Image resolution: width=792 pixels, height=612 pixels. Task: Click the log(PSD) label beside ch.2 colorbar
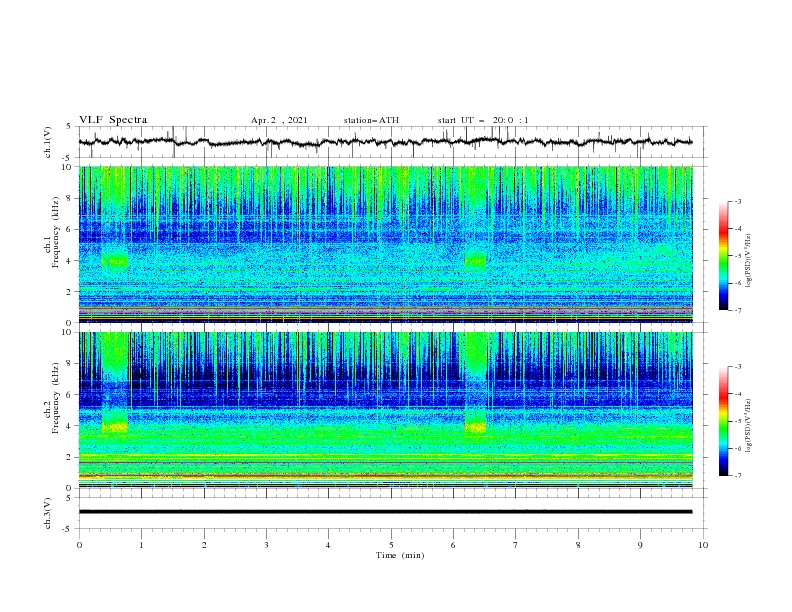748,426
